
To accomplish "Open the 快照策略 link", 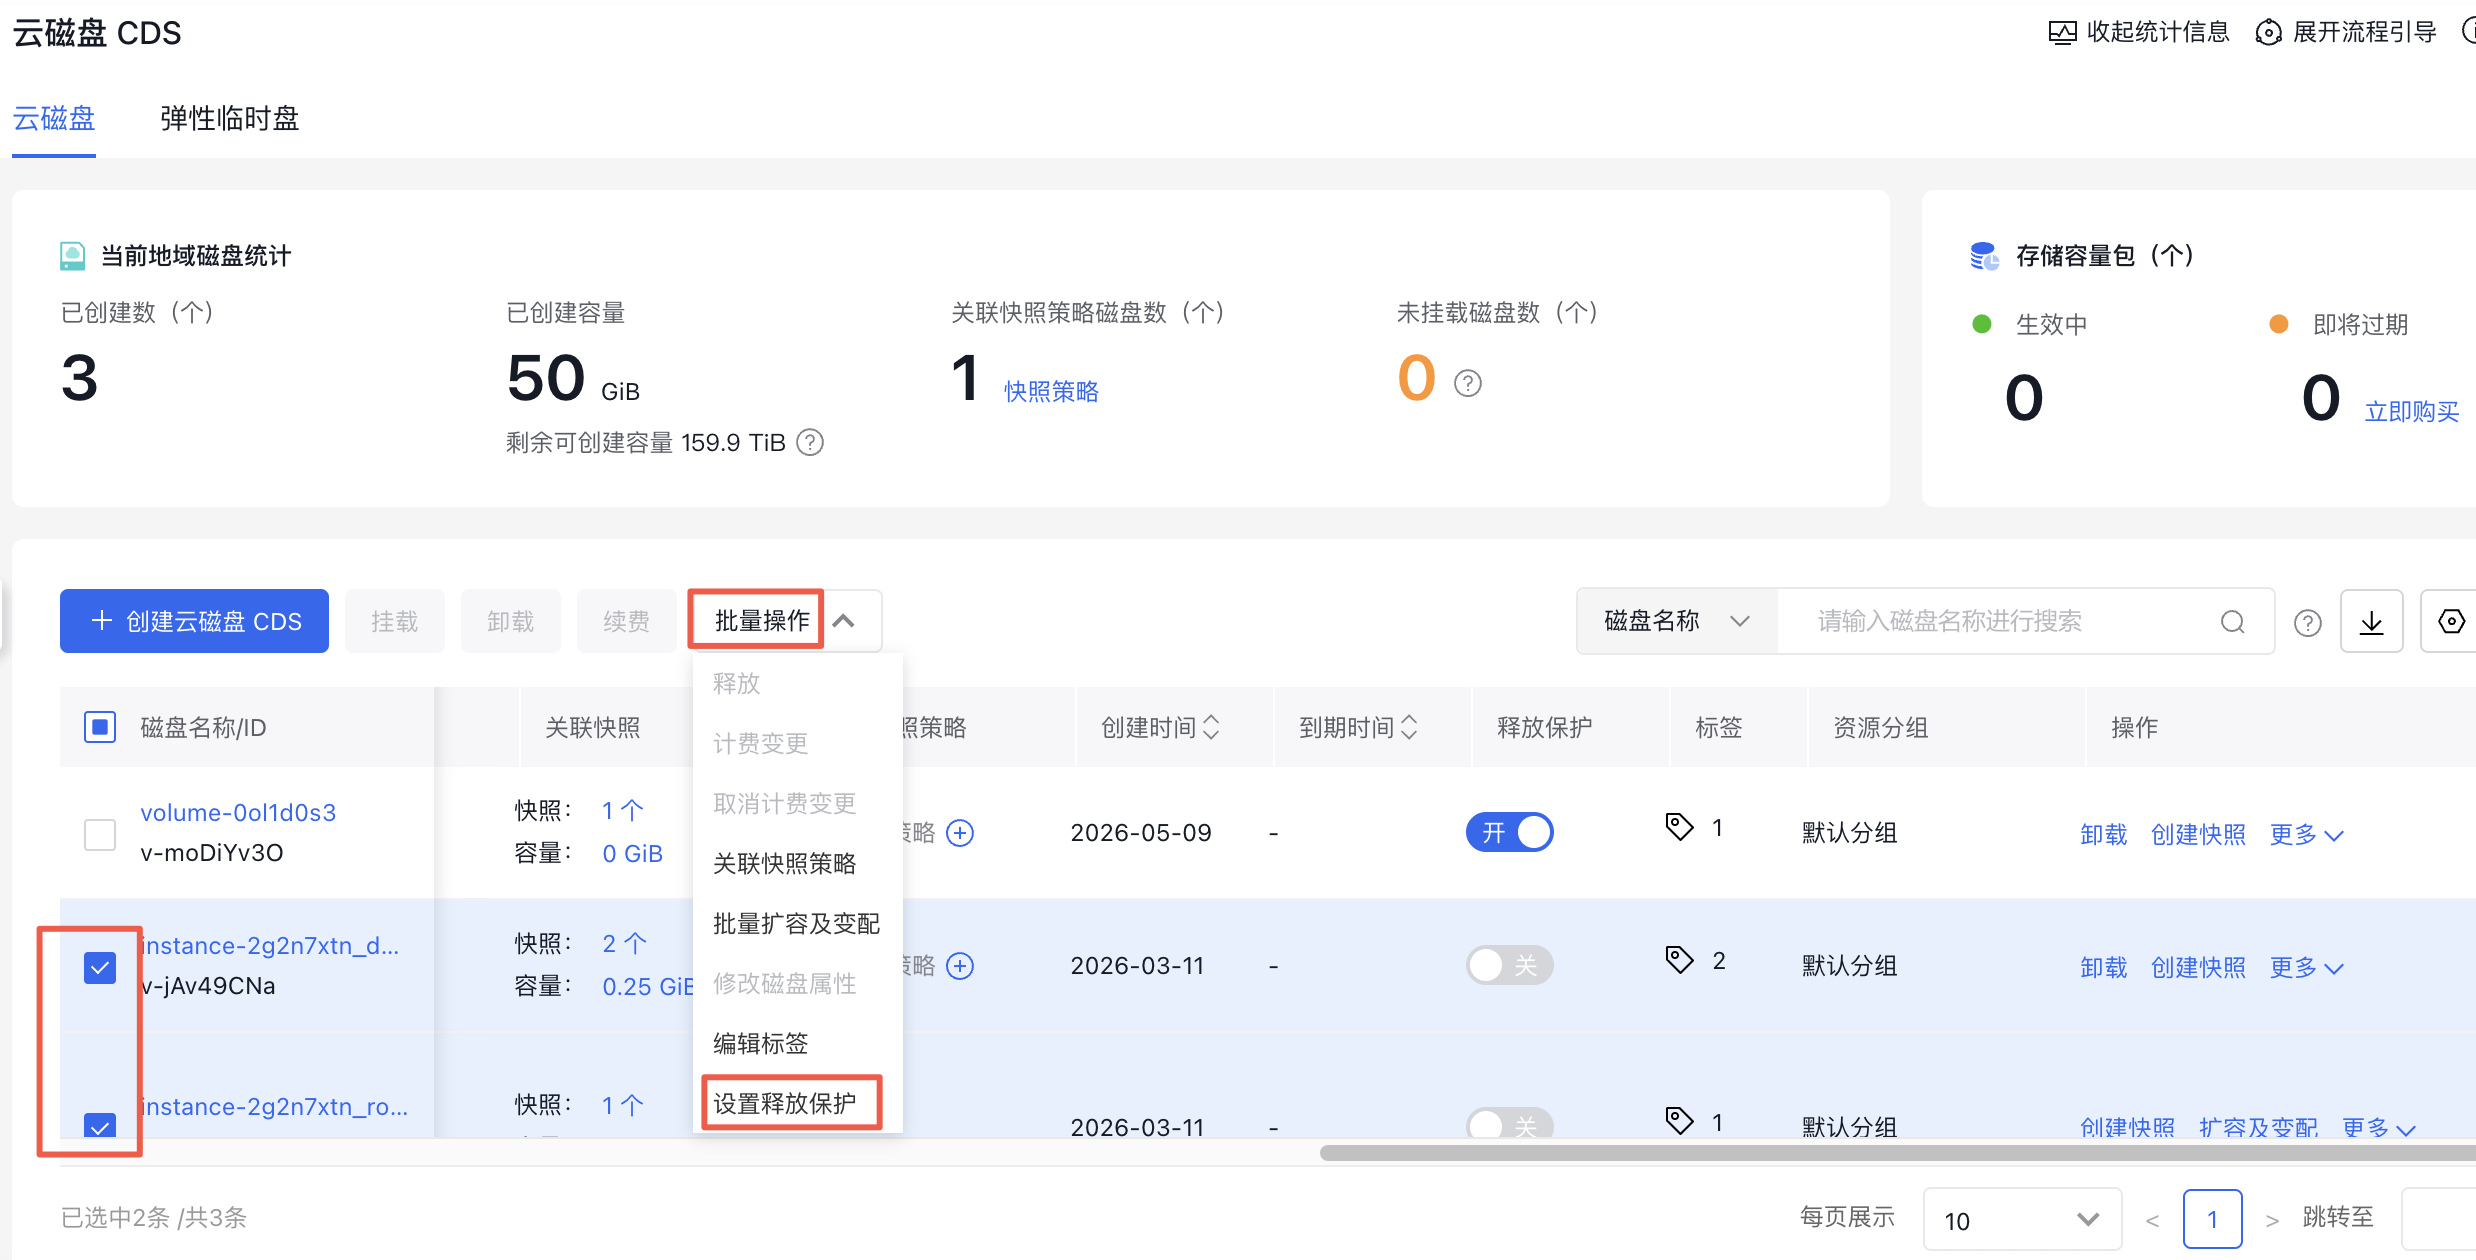I will pos(1051,391).
